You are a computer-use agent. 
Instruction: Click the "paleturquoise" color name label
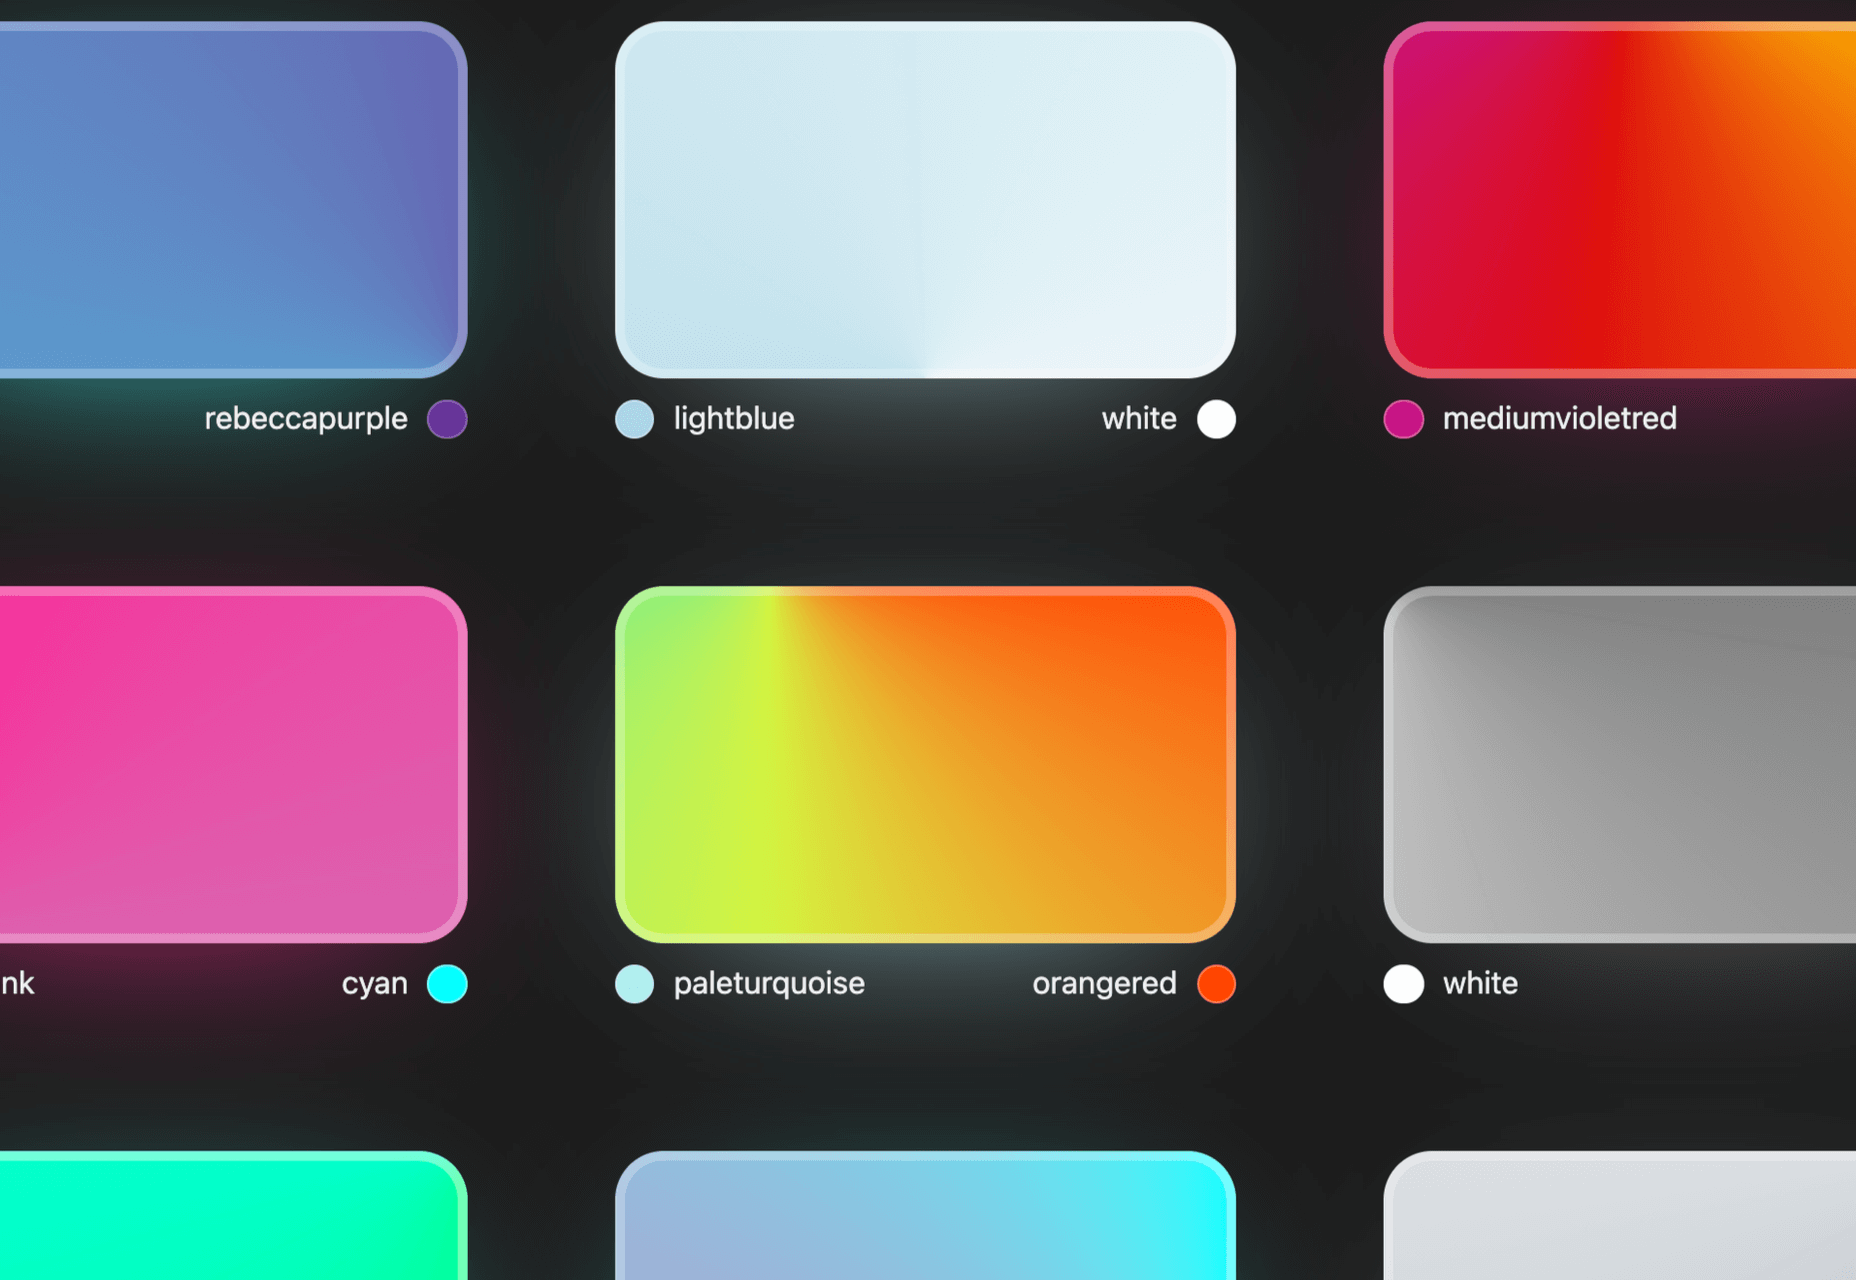(769, 984)
